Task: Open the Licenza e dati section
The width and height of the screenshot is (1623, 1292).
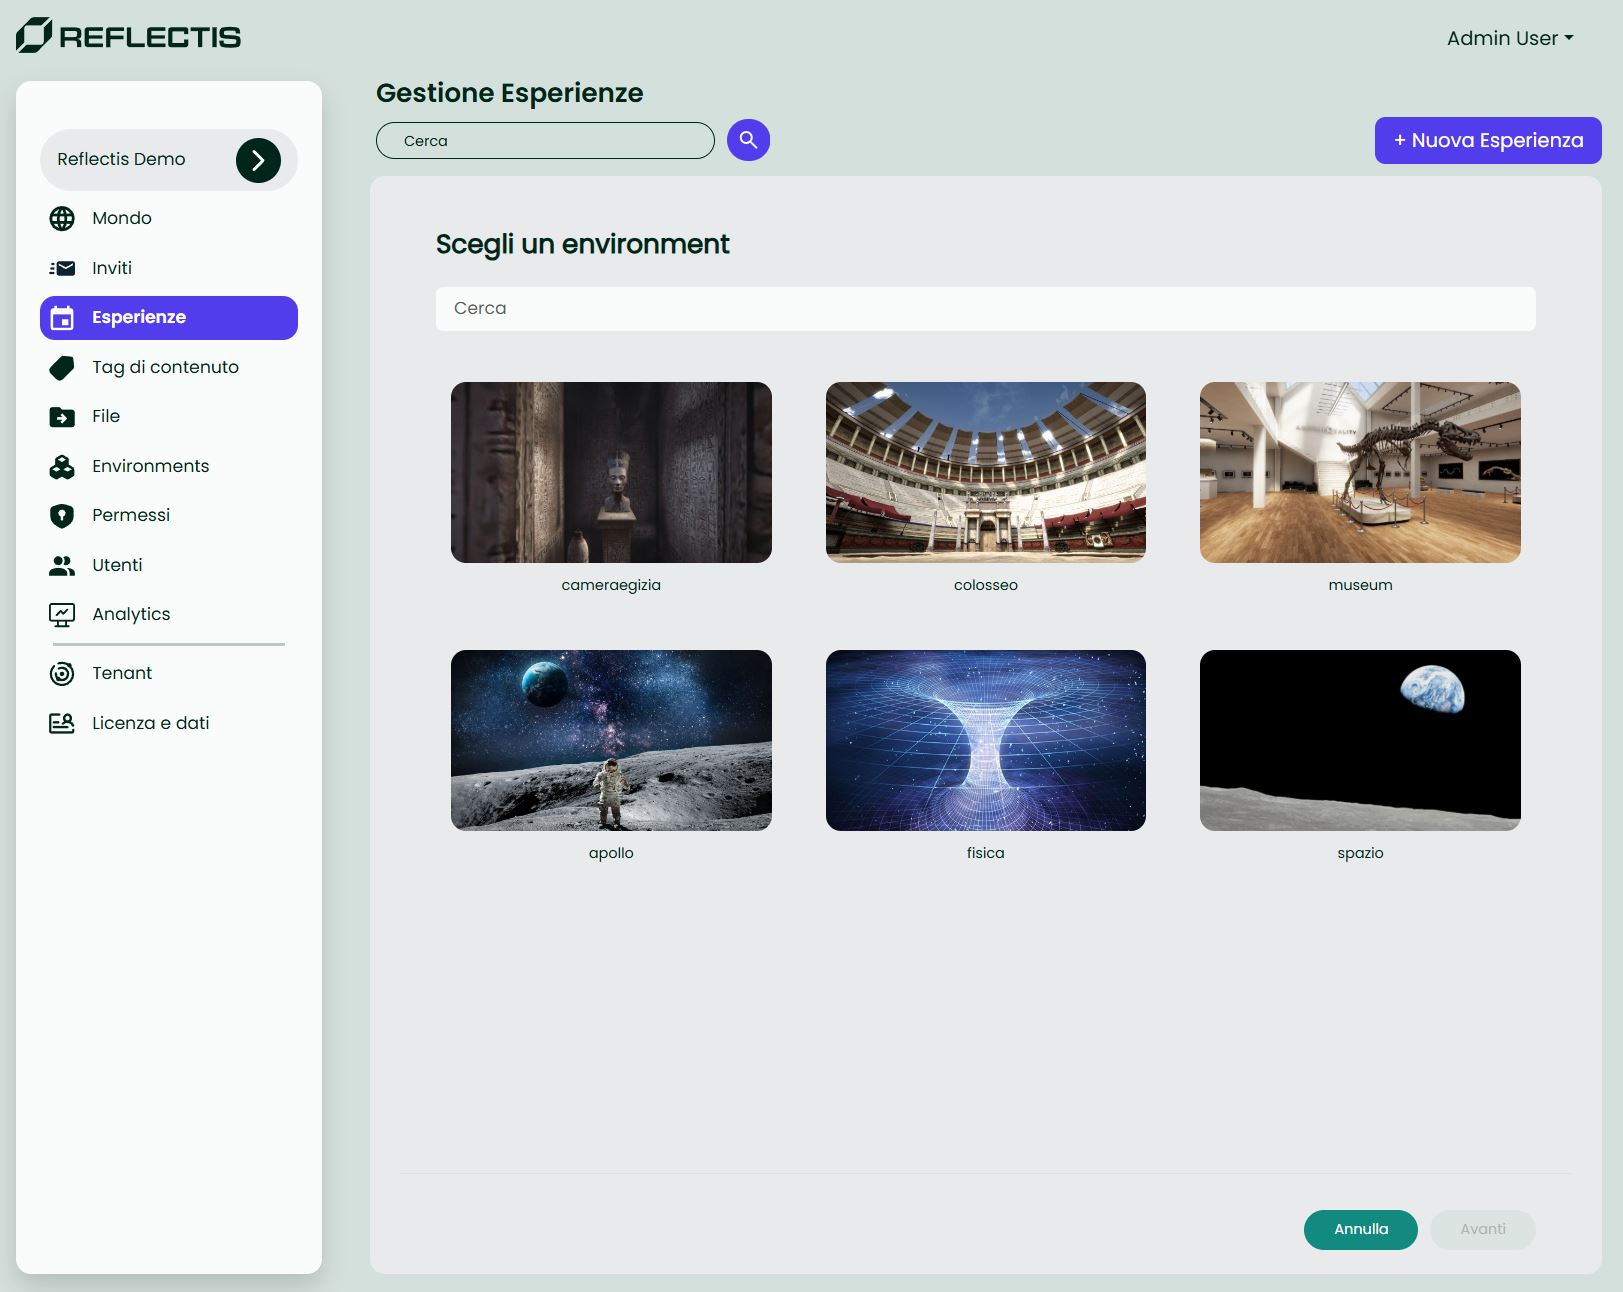Action: (x=150, y=722)
